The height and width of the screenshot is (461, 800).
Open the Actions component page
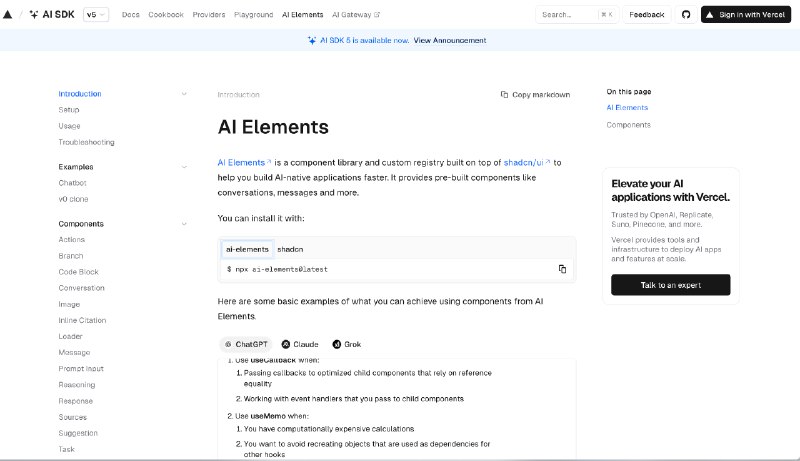click(71, 239)
